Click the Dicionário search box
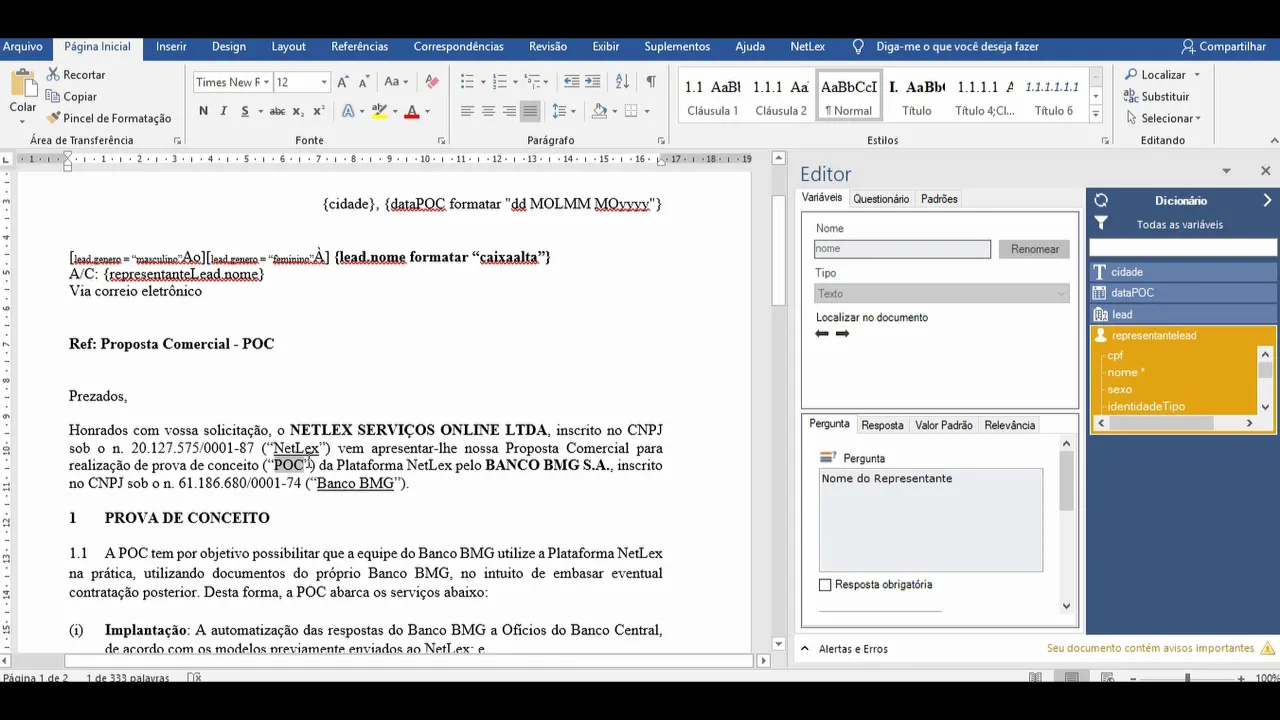 pos(1183,247)
